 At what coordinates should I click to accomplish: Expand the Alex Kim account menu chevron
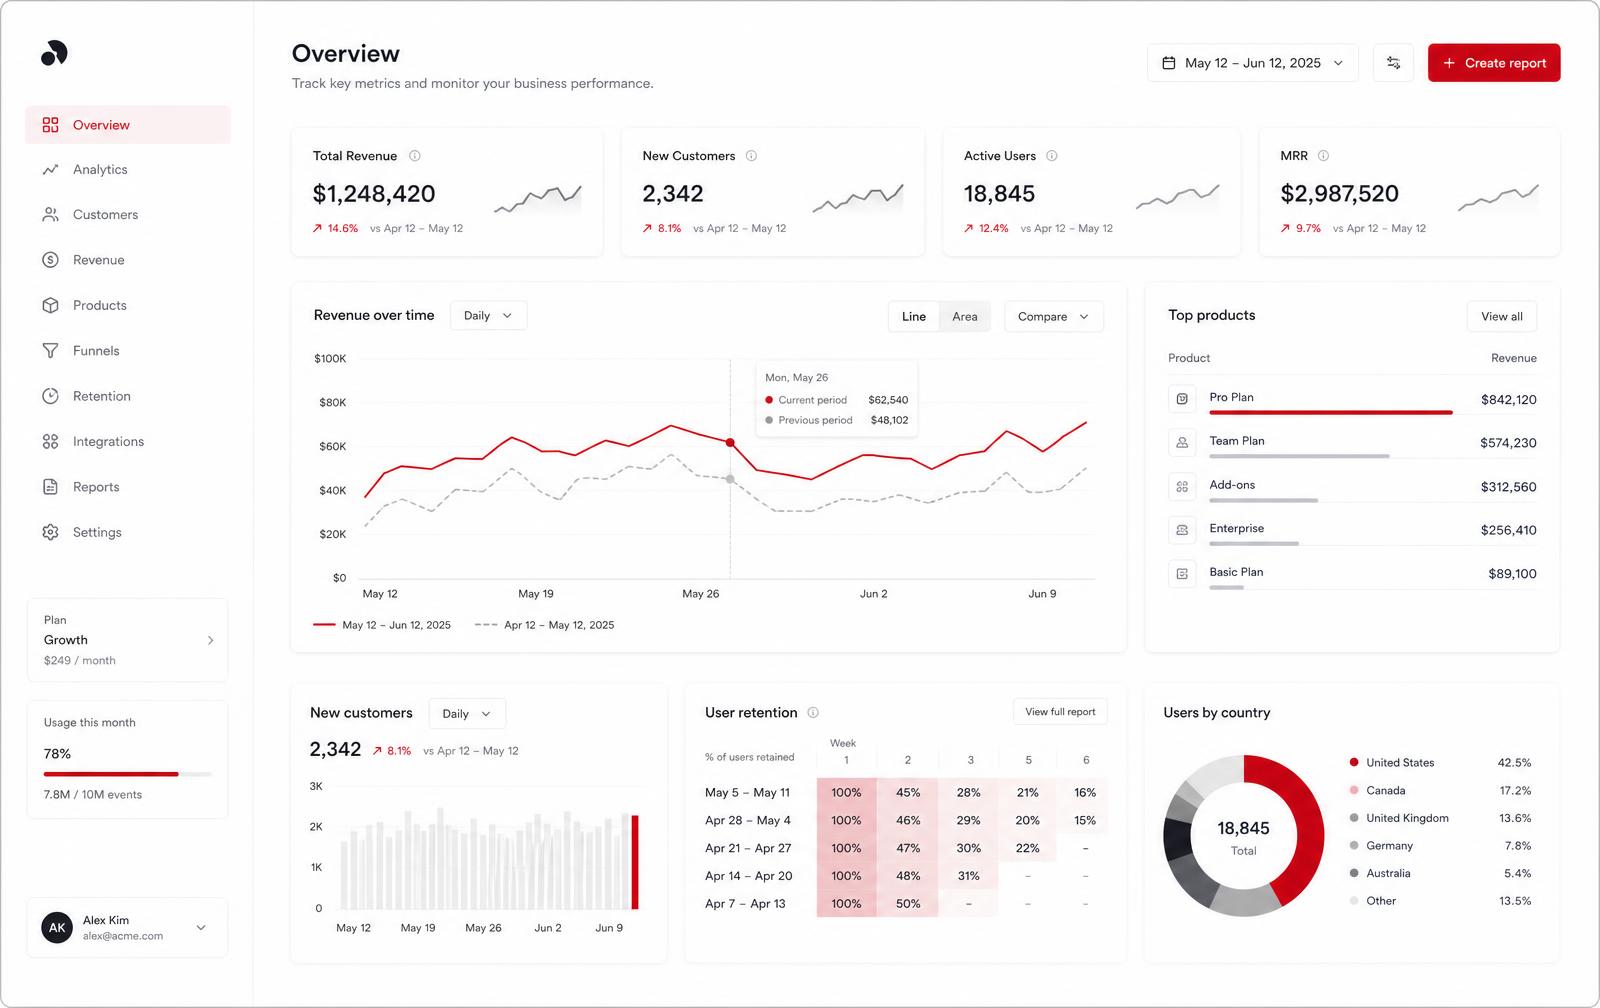pyautogui.click(x=201, y=928)
